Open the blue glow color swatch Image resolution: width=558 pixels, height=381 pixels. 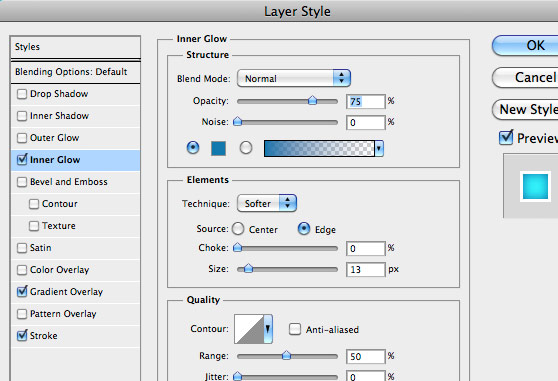click(219, 148)
